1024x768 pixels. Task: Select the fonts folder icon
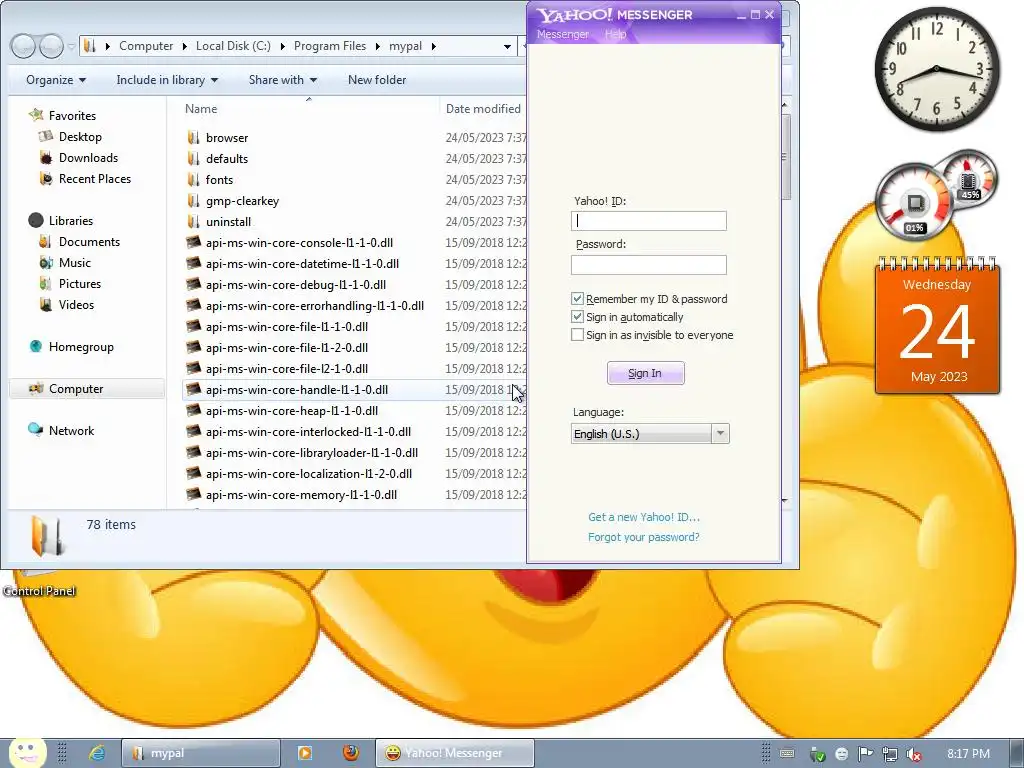193,180
